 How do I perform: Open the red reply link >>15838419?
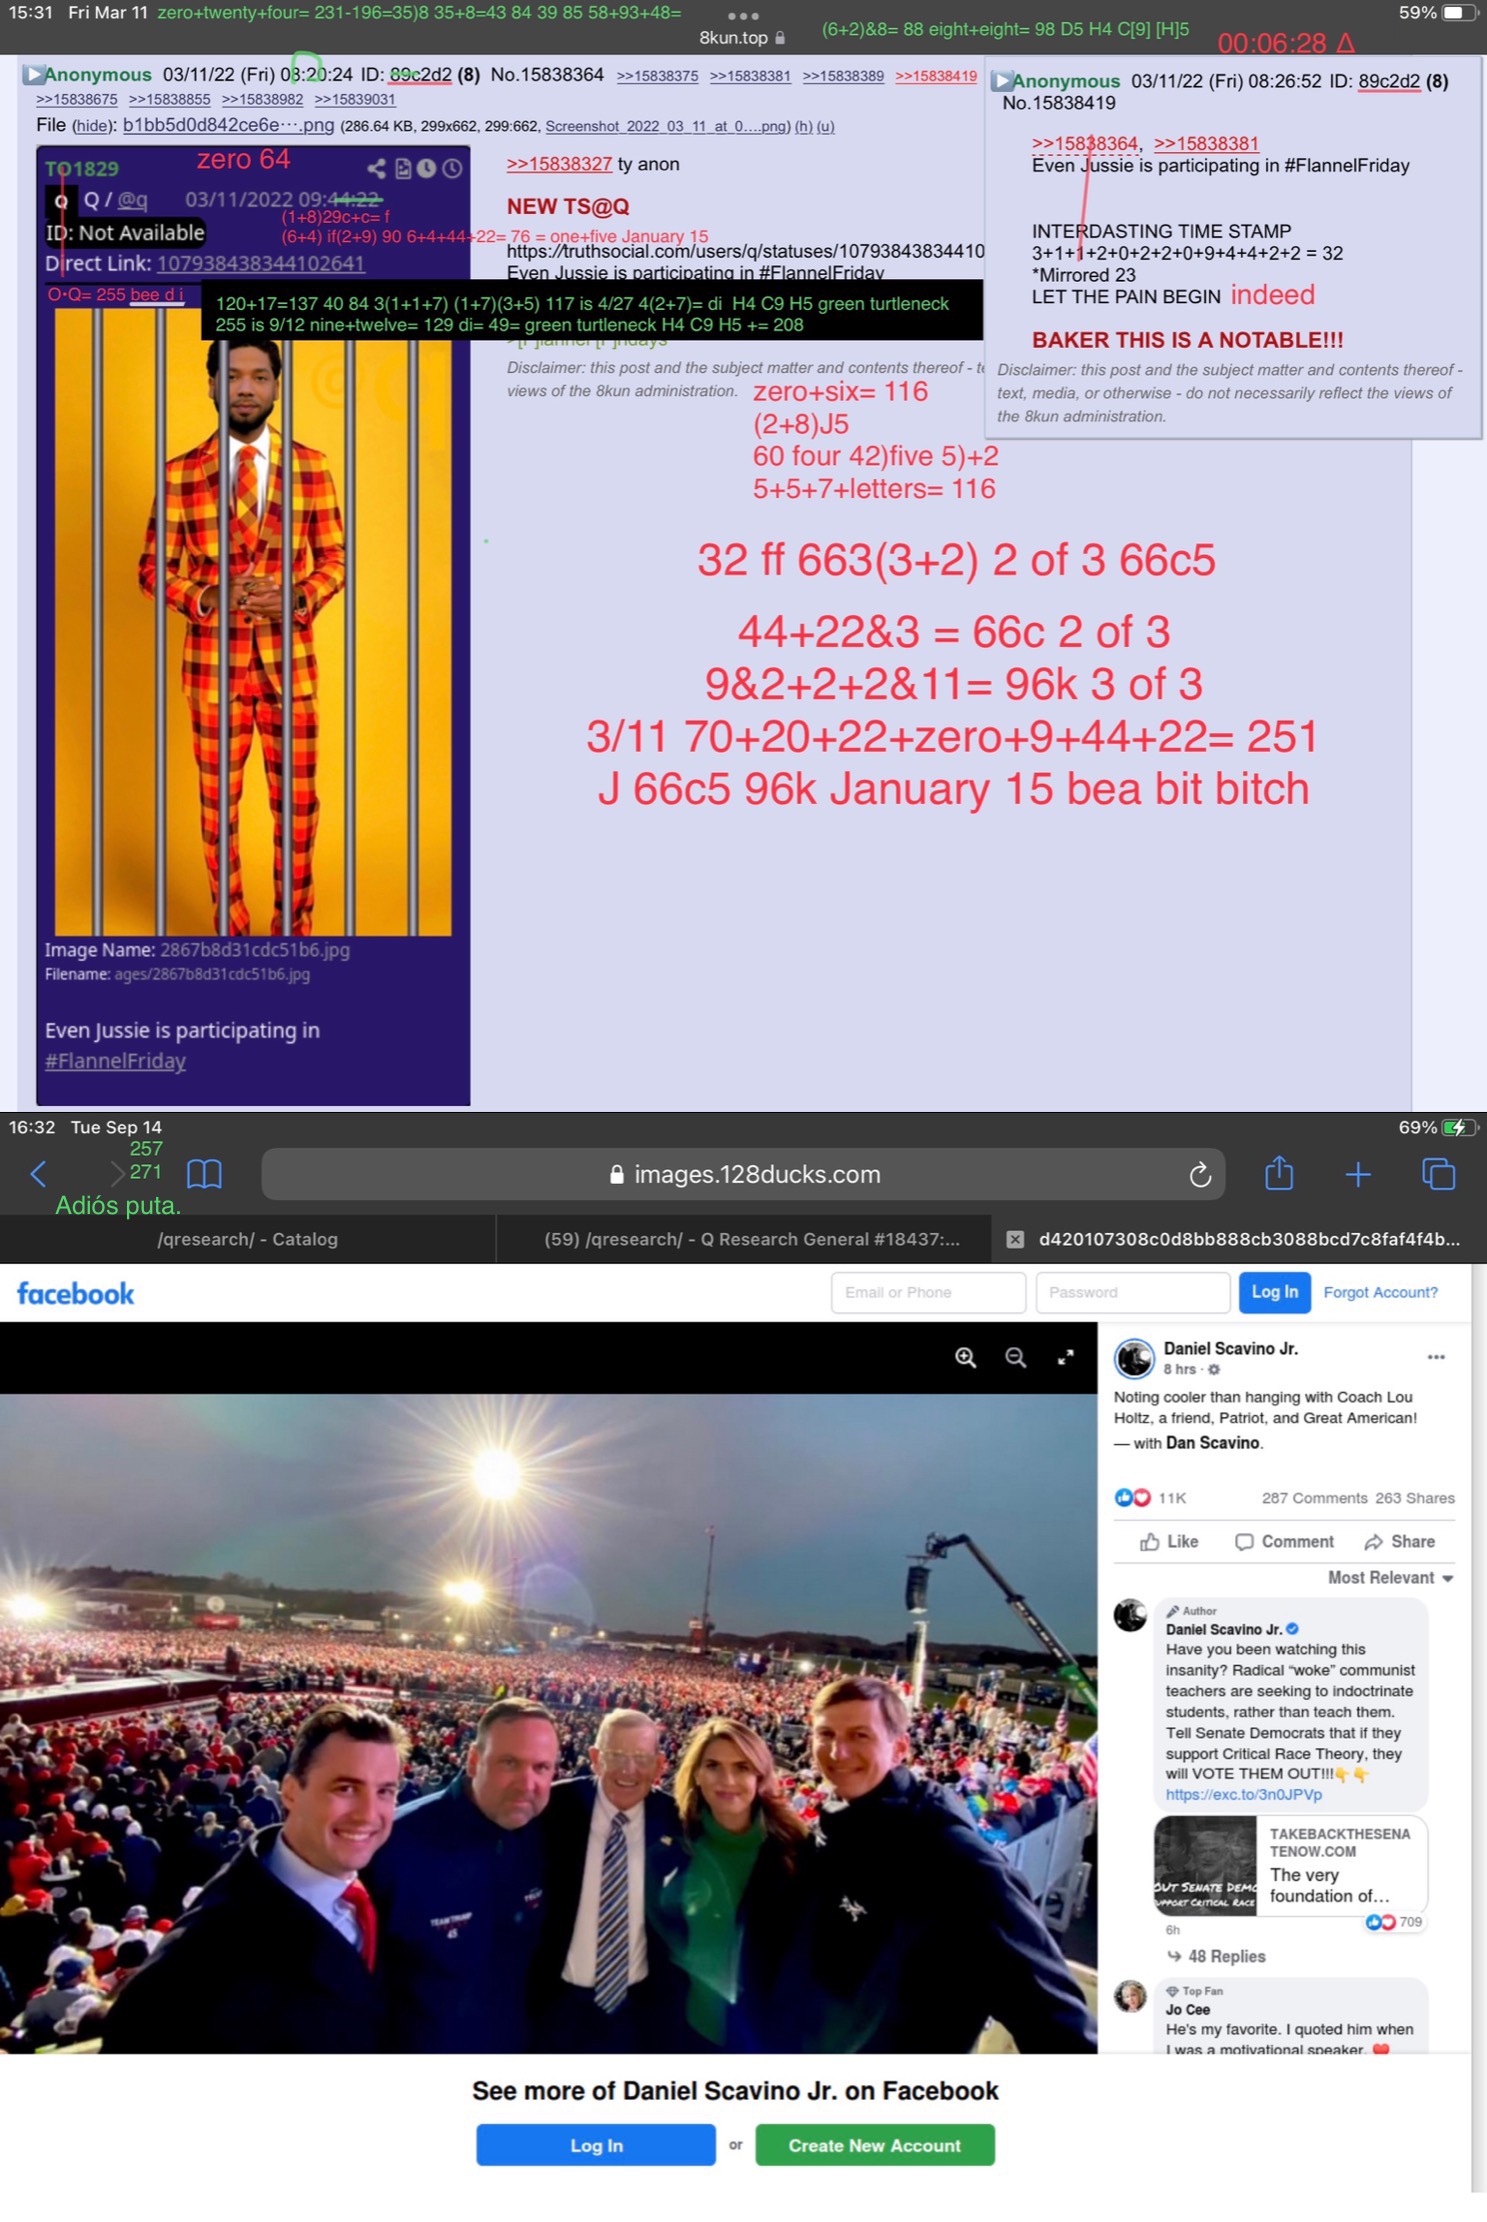[x=936, y=76]
